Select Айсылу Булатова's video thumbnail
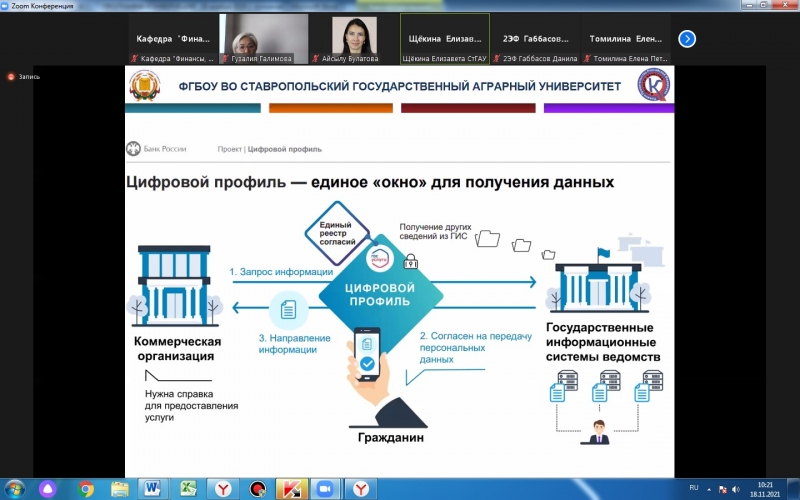800x500 pixels. (x=354, y=39)
